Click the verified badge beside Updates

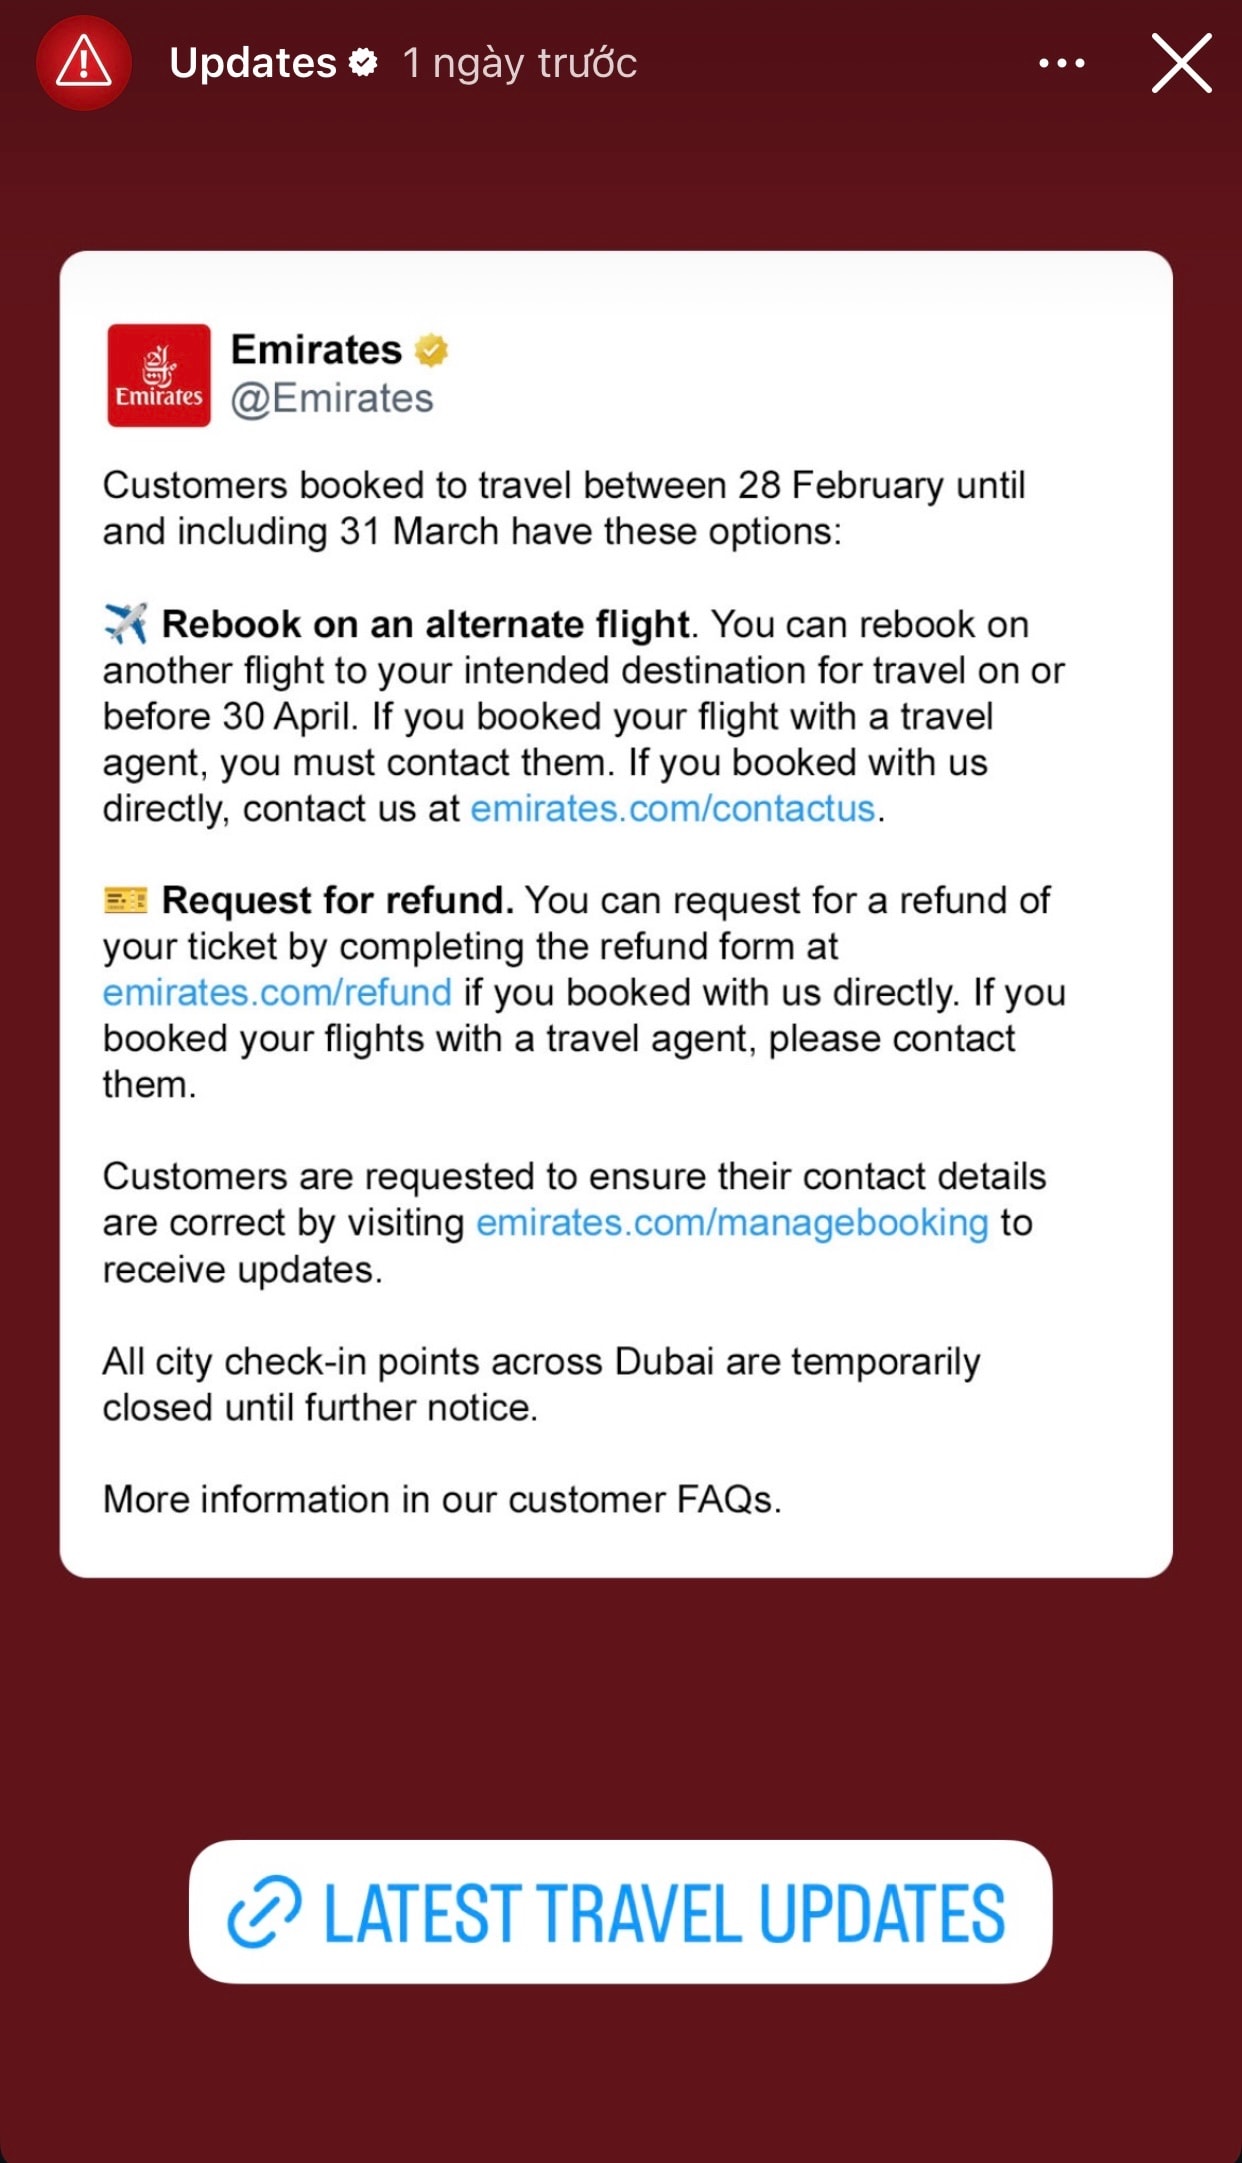pos(363,63)
